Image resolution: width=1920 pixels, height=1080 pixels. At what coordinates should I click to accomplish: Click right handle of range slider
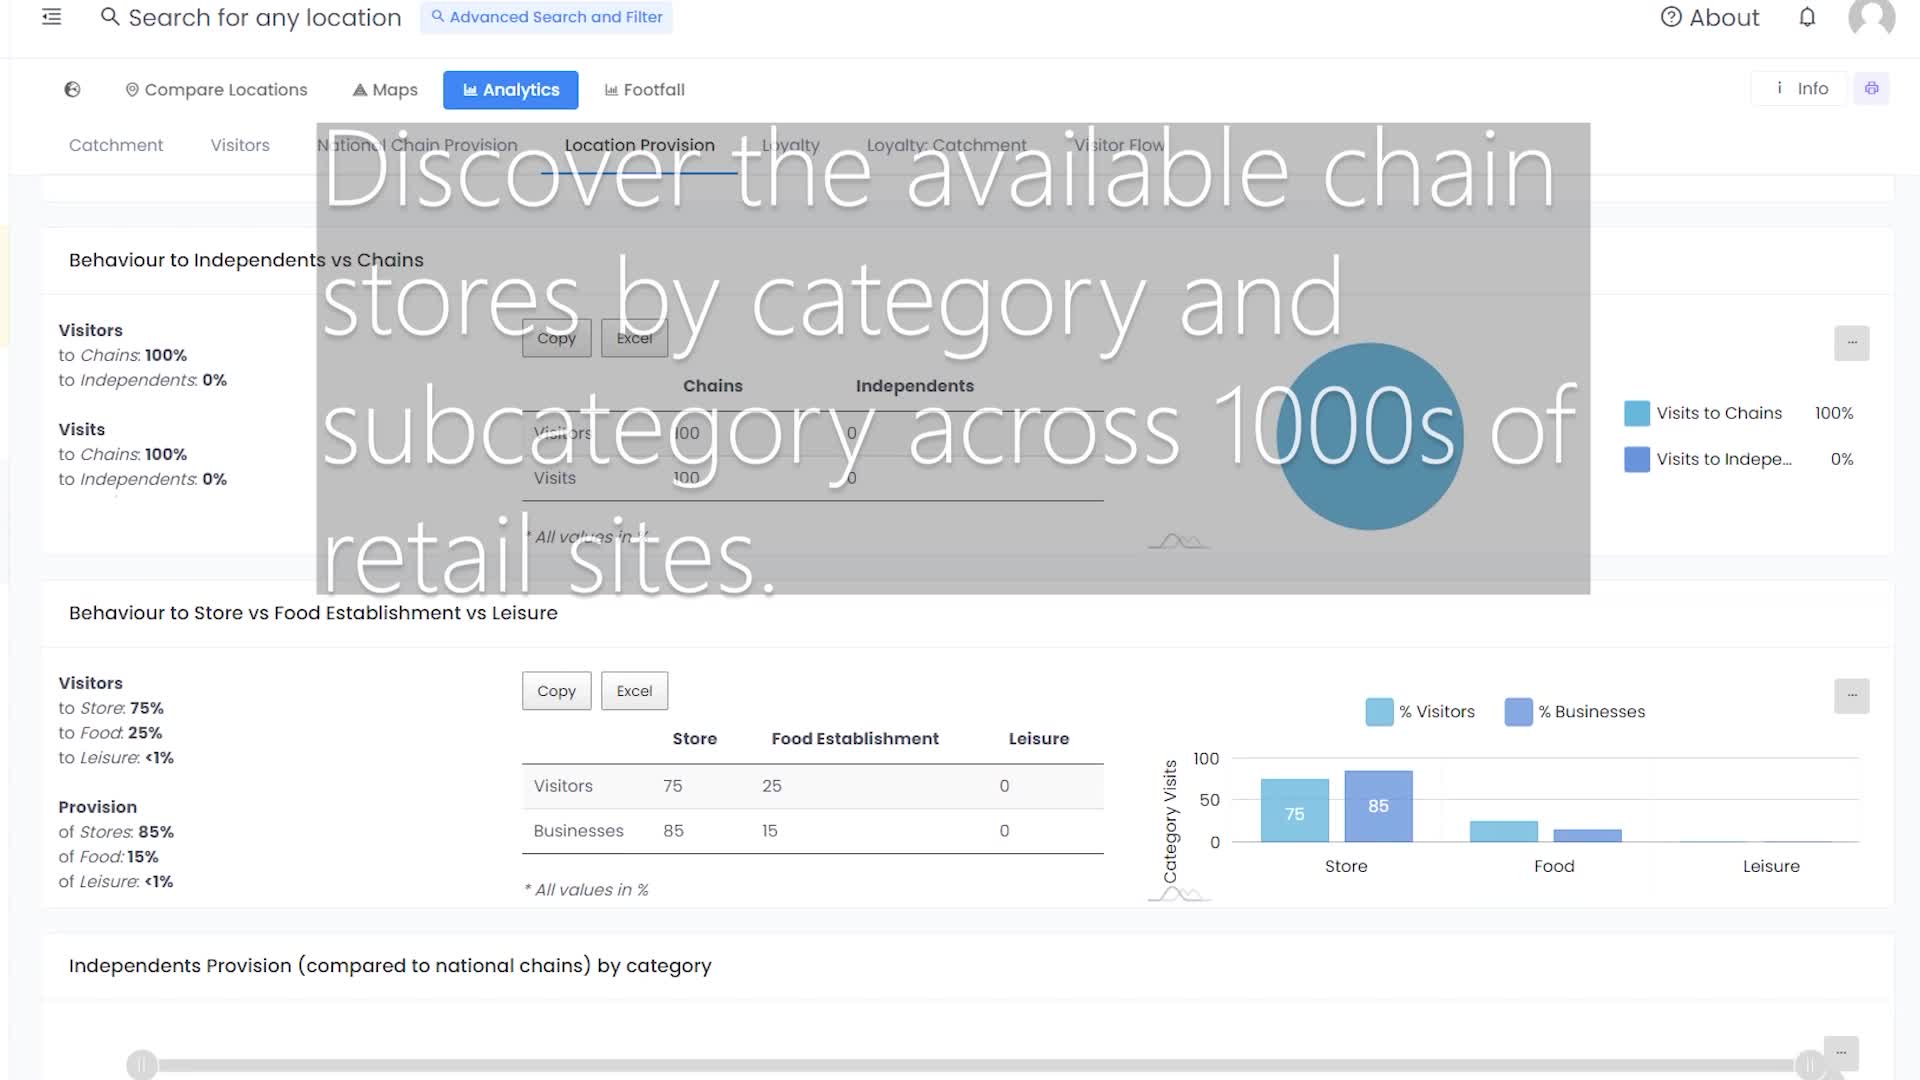(x=1810, y=1065)
